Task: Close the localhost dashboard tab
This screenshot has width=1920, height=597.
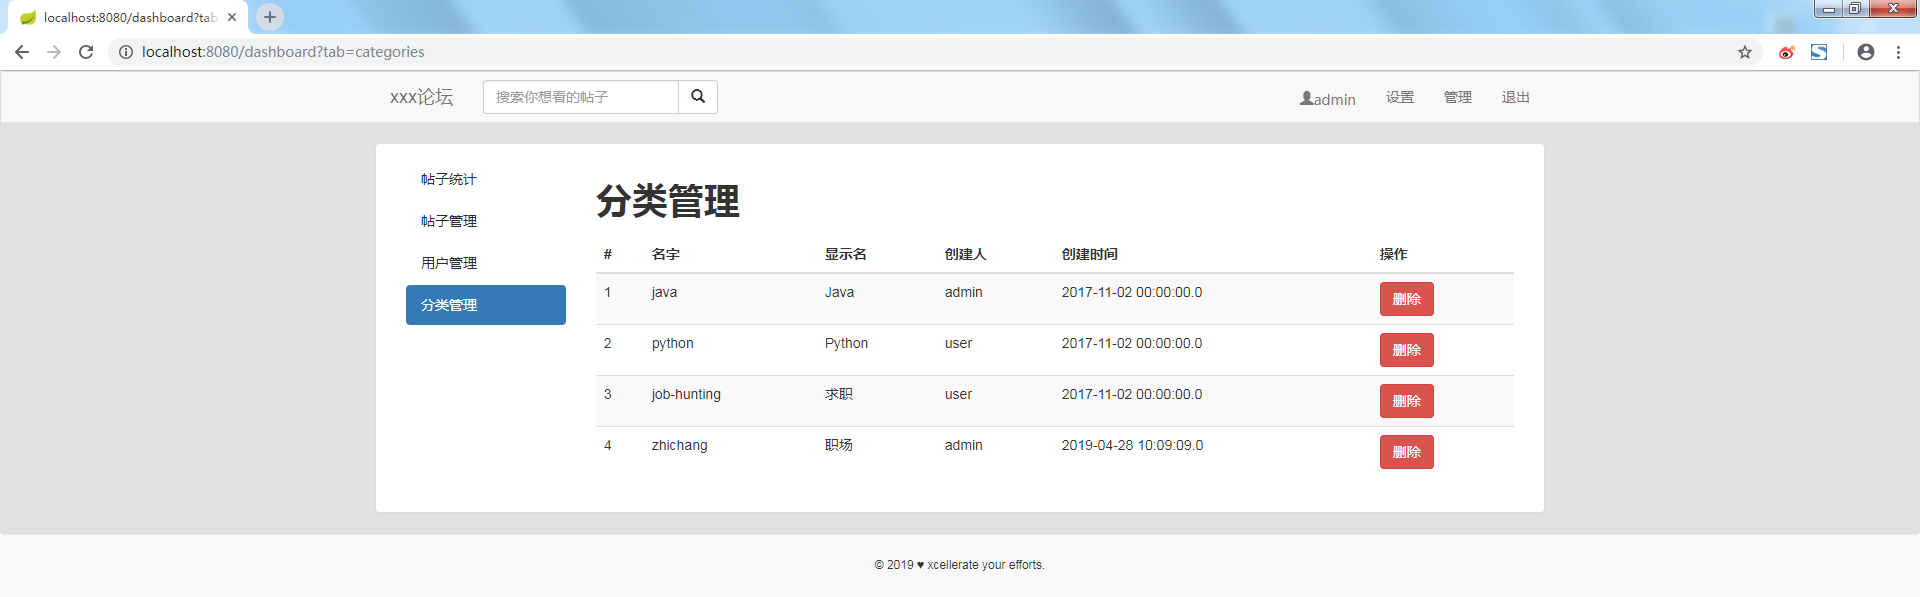Action: click(232, 17)
